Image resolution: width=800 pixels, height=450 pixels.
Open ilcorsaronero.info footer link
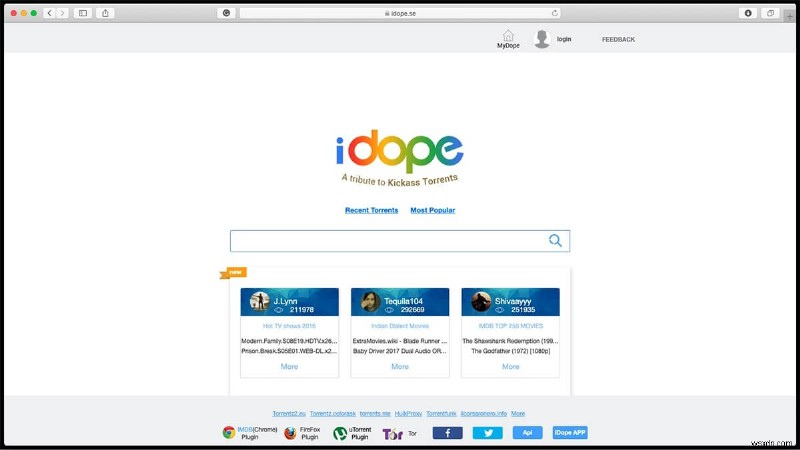(x=484, y=413)
